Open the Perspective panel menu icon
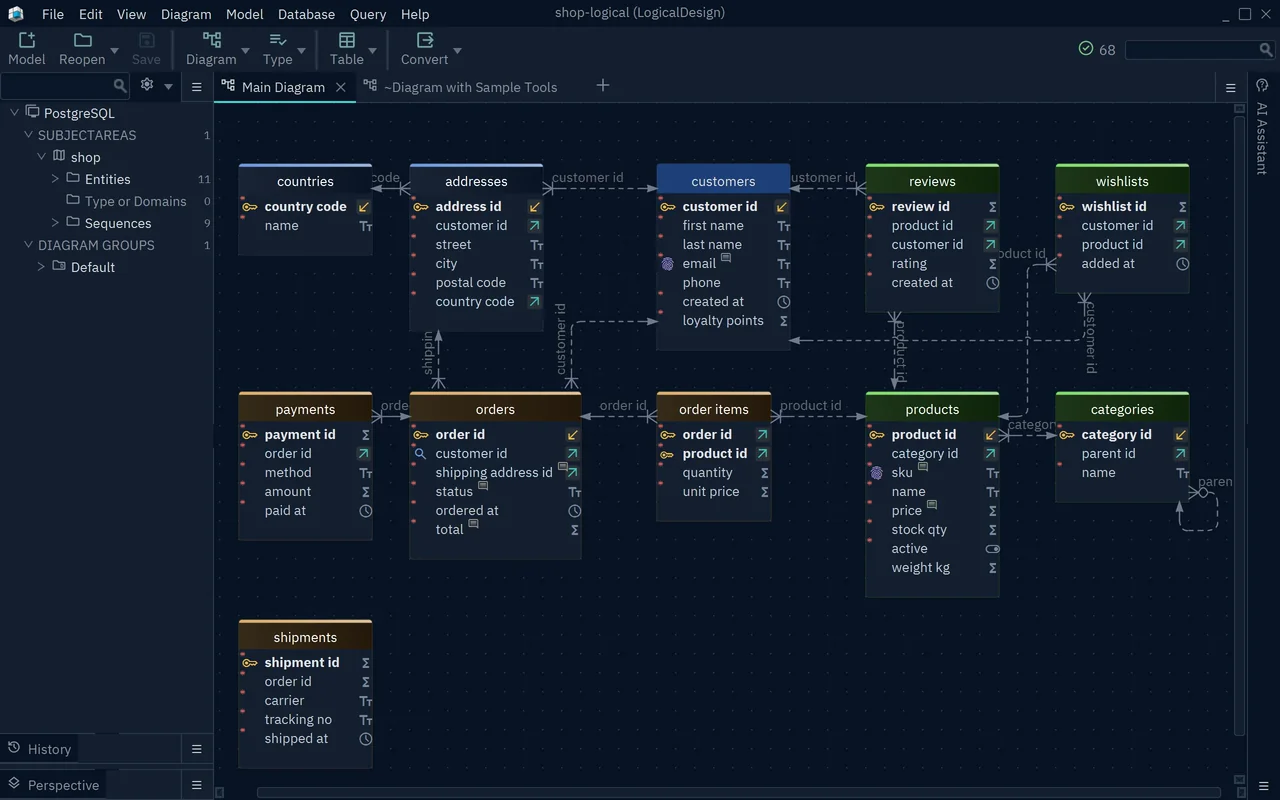 (x=197, y=785)
